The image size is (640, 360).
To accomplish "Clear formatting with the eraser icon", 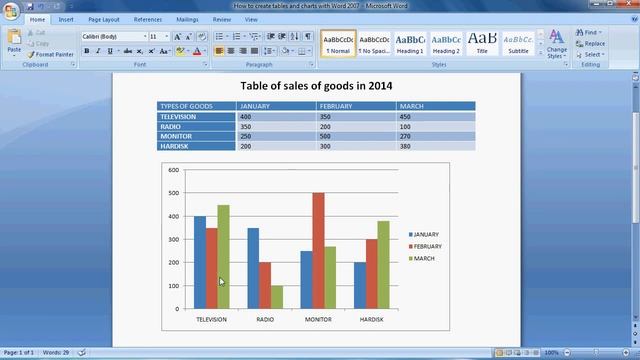I will [202, 37].
